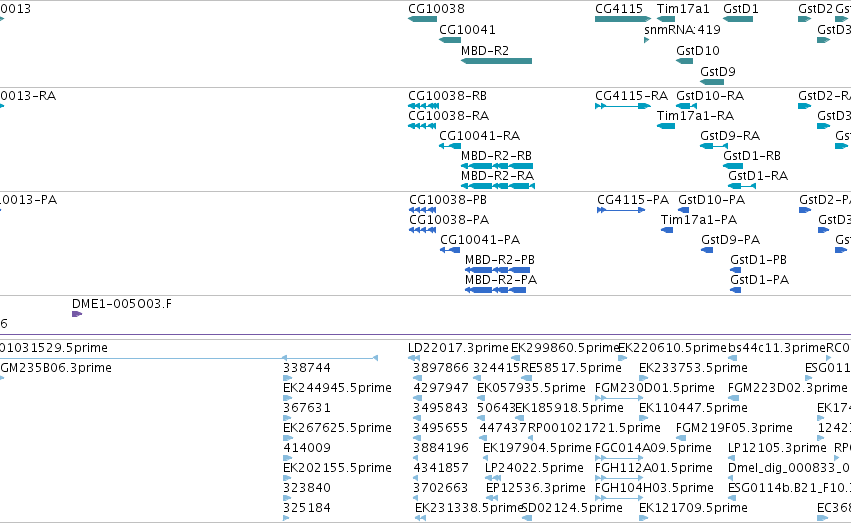Click EST EK197904.5prime
The height and width of the screenshot is (523, 851).
pos(537,449)
